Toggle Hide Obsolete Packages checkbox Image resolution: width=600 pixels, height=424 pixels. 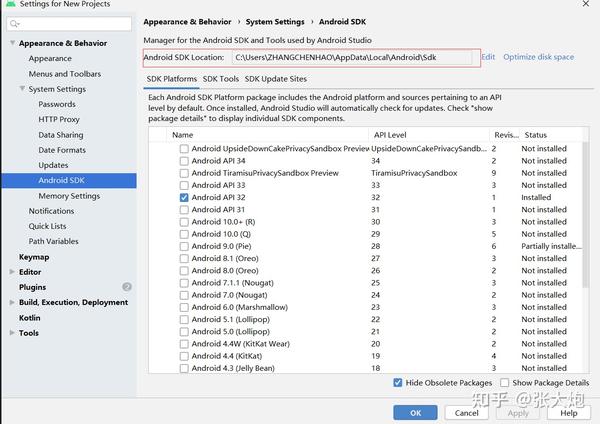tap(398, 383)
